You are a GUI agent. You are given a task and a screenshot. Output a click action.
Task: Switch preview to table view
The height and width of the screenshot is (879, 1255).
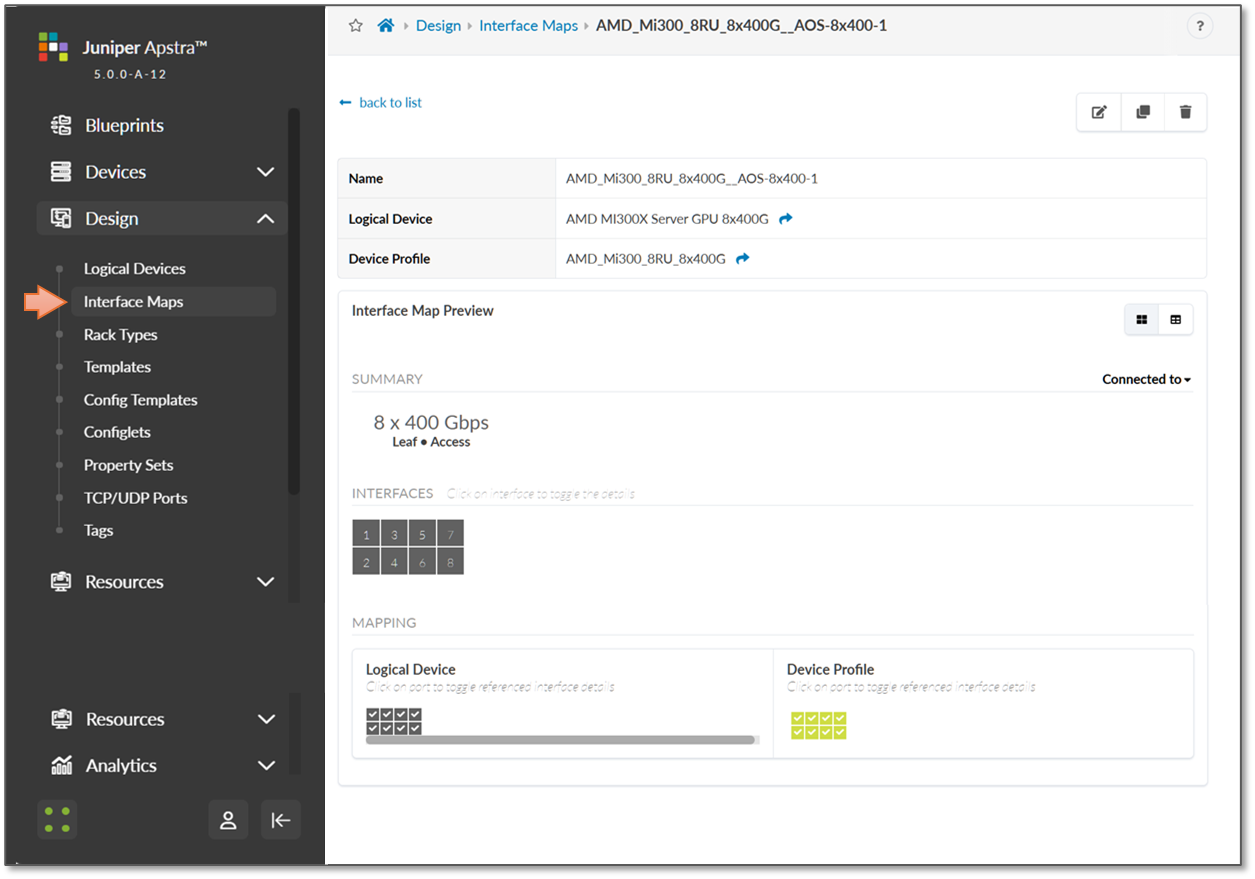(1175, 319)
